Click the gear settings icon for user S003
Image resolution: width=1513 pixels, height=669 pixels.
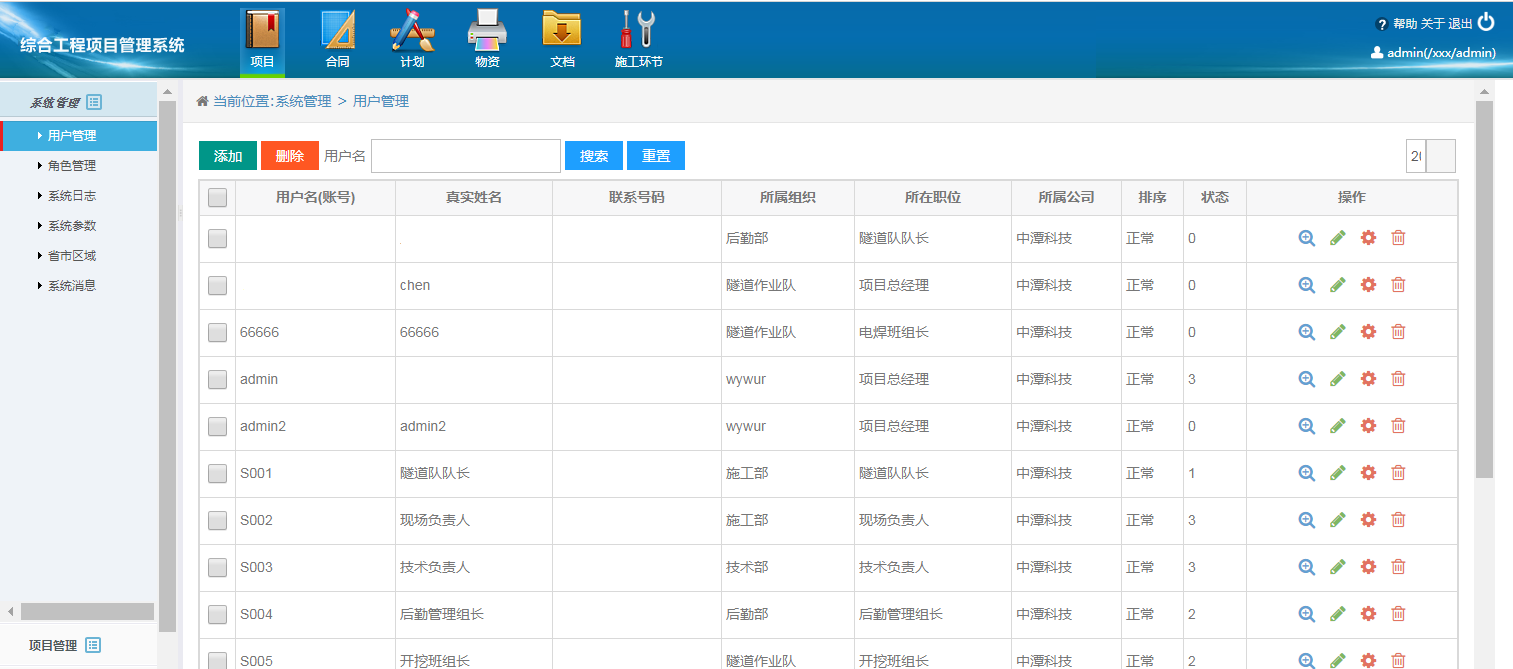[1368, 567]
